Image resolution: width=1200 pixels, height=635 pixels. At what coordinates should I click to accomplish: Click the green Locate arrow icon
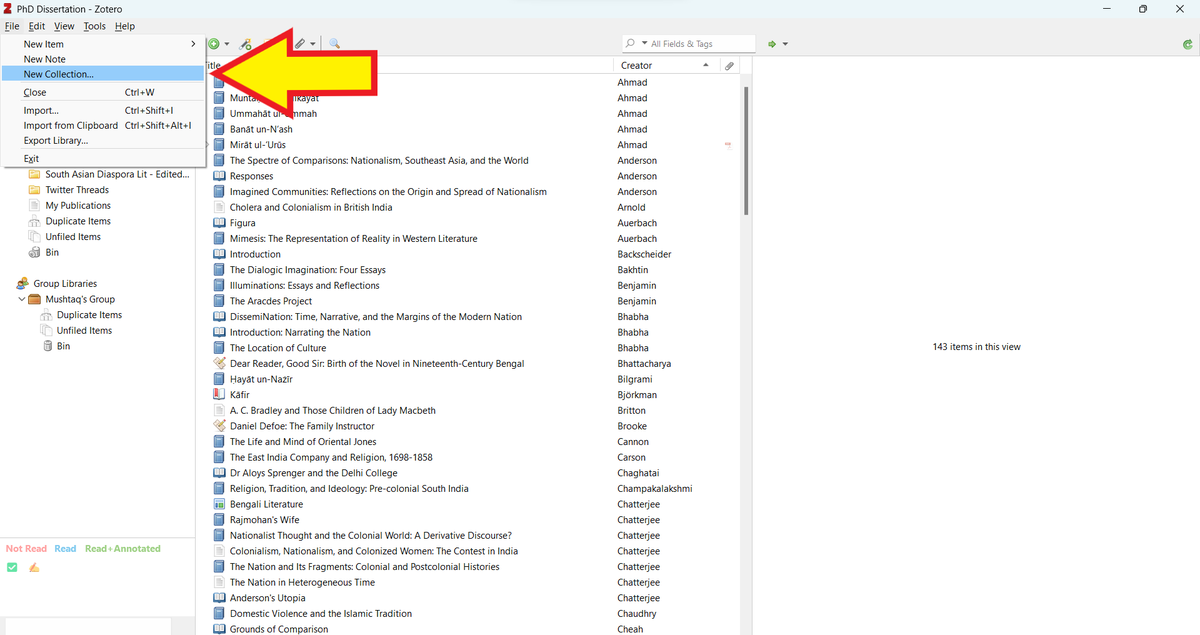772,44
